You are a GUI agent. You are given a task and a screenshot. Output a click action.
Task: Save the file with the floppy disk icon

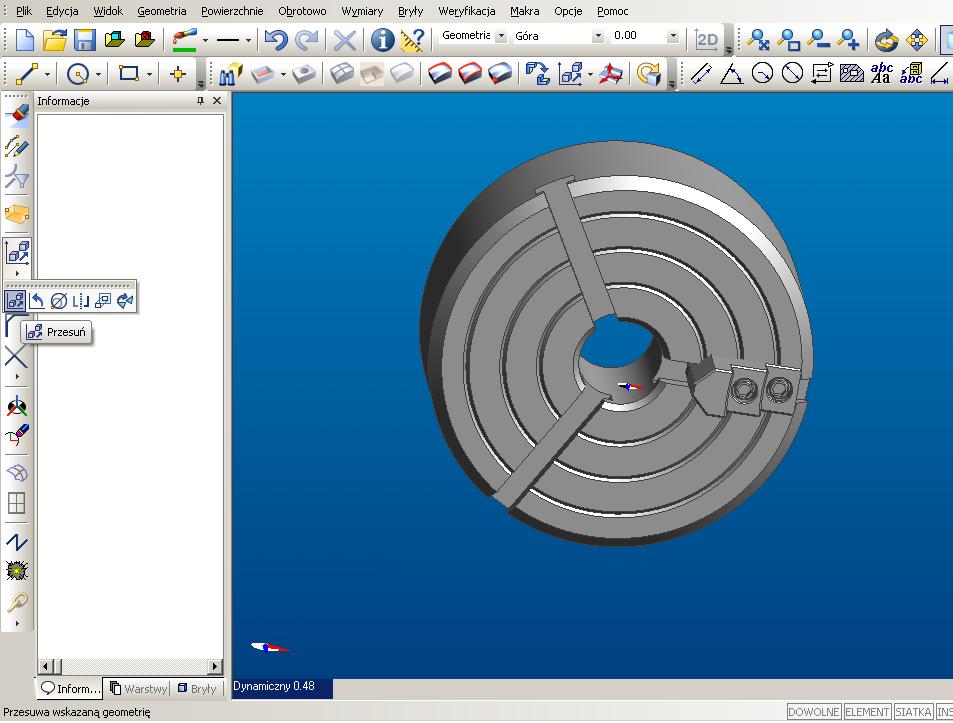click(x=84, y=40)
